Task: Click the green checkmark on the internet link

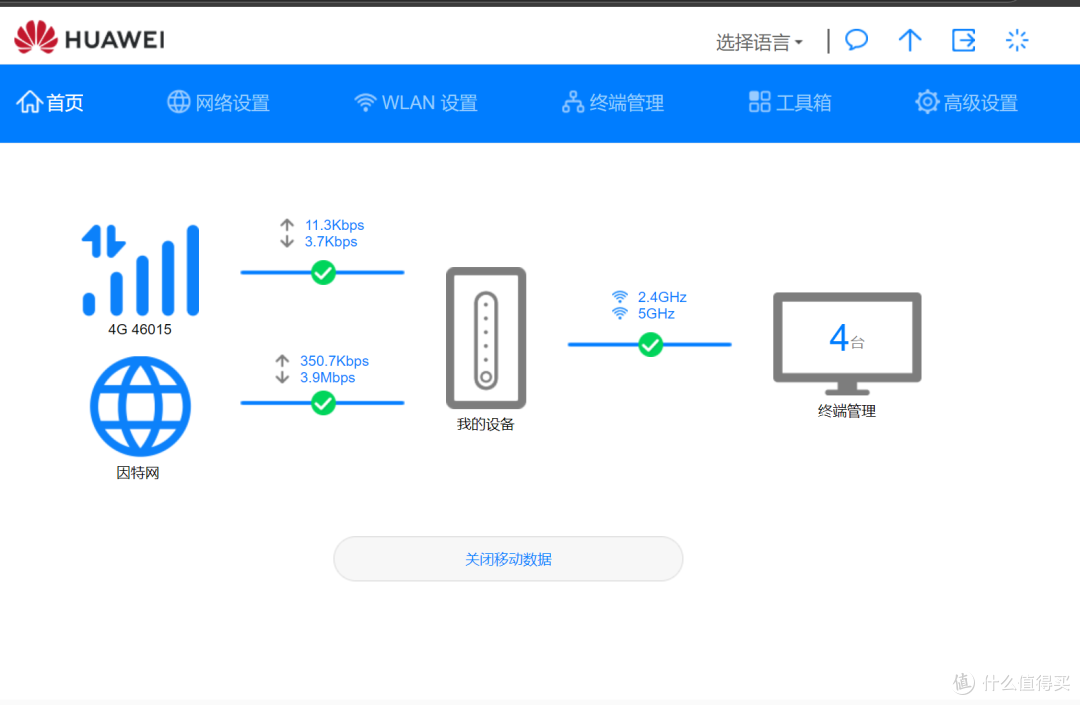Action: (323, 403)
